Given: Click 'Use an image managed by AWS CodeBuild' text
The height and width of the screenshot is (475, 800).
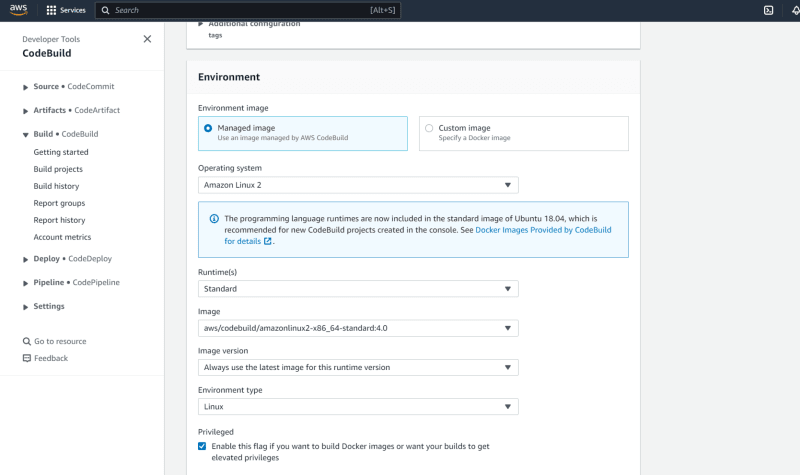Looking at the screenshot, I should (283, 138).
